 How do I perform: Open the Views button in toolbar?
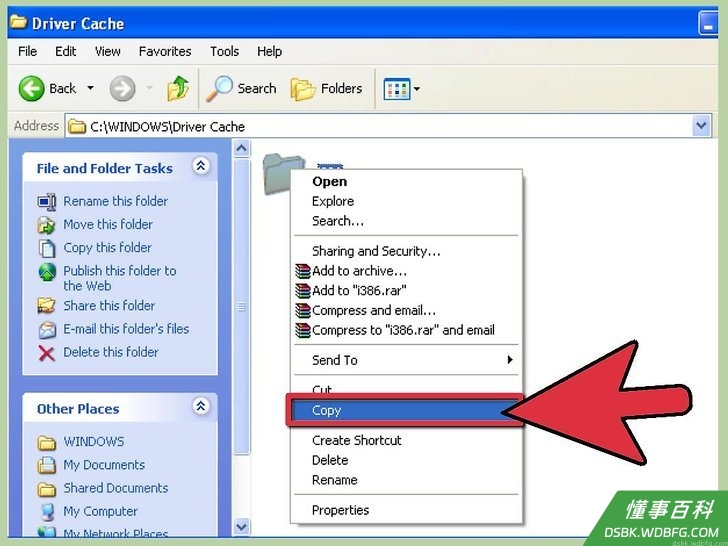tap(397, 89)
